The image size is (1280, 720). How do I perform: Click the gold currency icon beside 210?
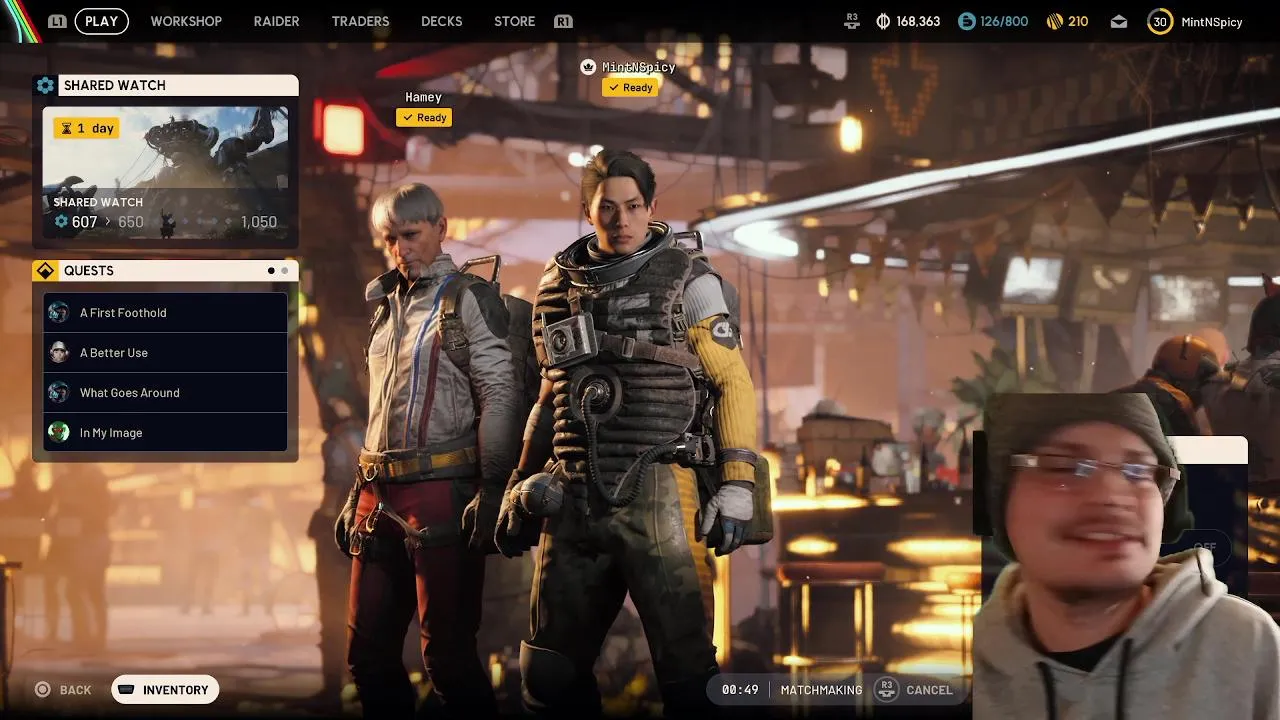pos(1054,21)
